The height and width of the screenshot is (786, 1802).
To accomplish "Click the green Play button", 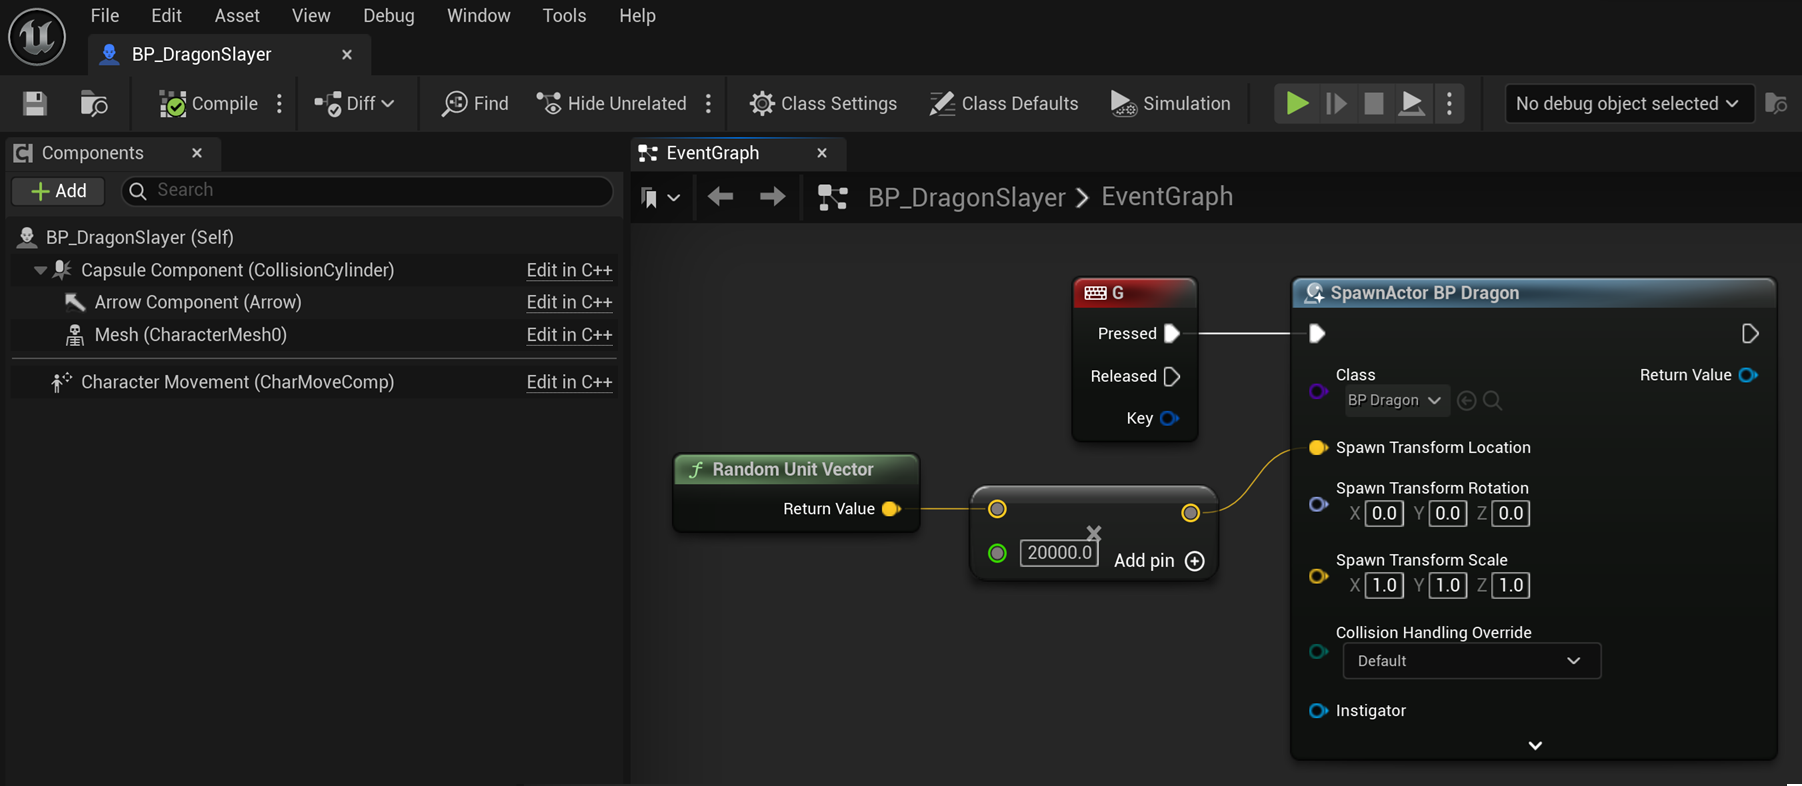I will (x=1297, y=103).
